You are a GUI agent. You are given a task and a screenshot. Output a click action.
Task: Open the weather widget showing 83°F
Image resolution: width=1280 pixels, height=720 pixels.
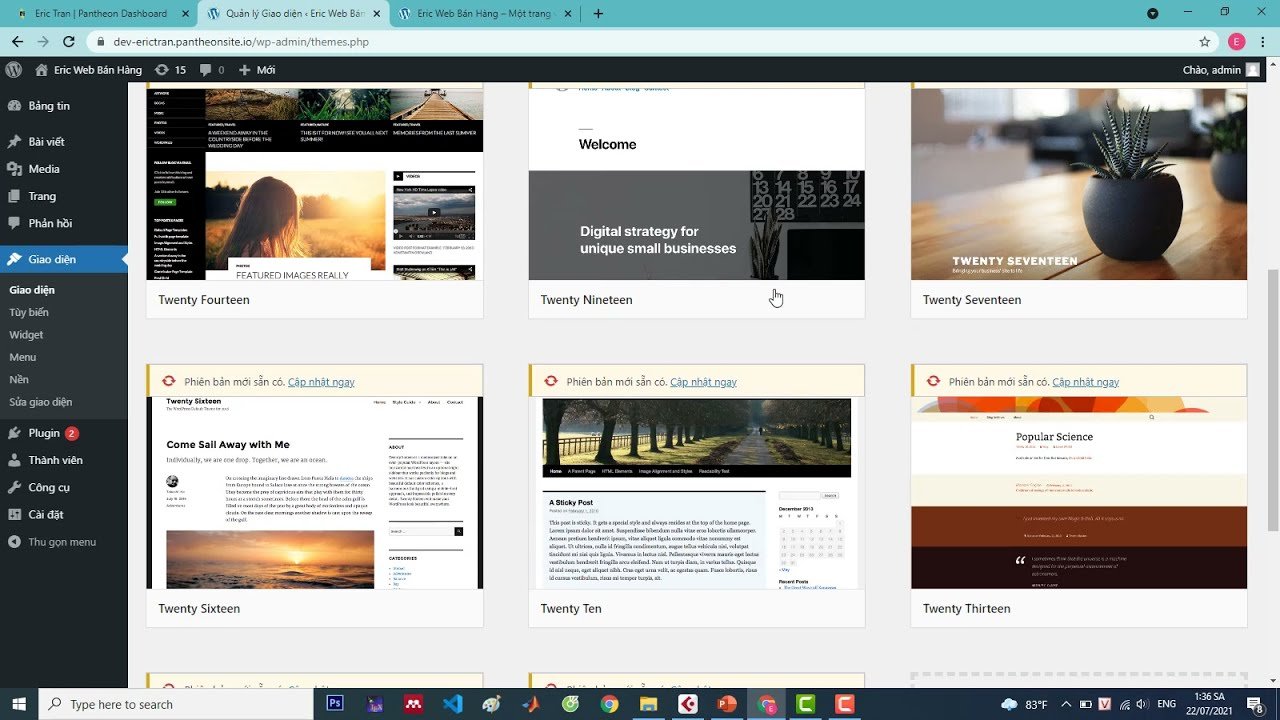tap(1024, 705)
